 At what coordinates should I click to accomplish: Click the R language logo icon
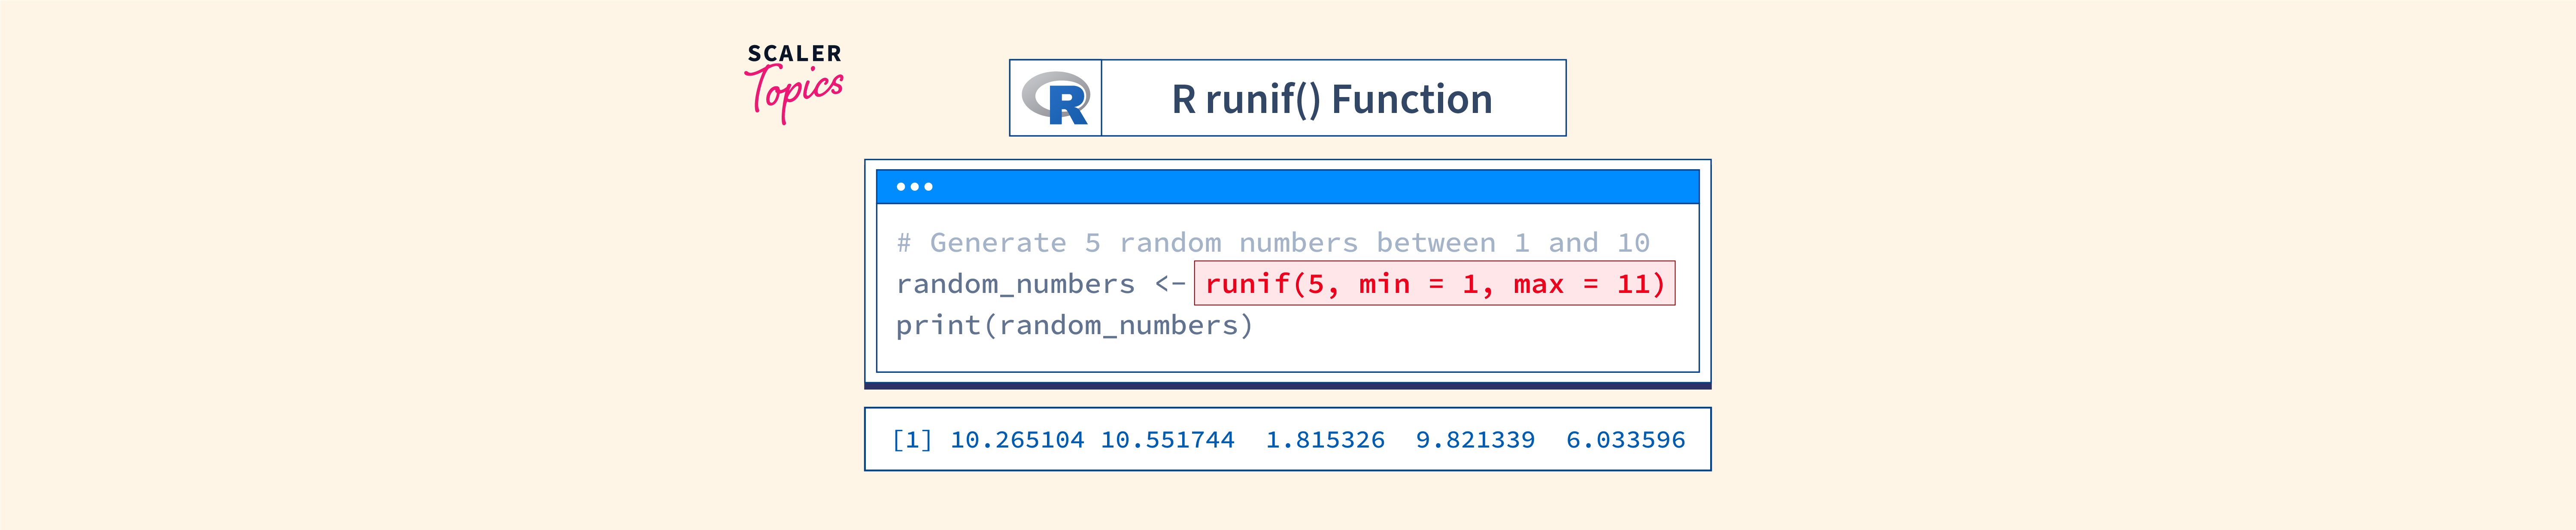[1056, 98]
